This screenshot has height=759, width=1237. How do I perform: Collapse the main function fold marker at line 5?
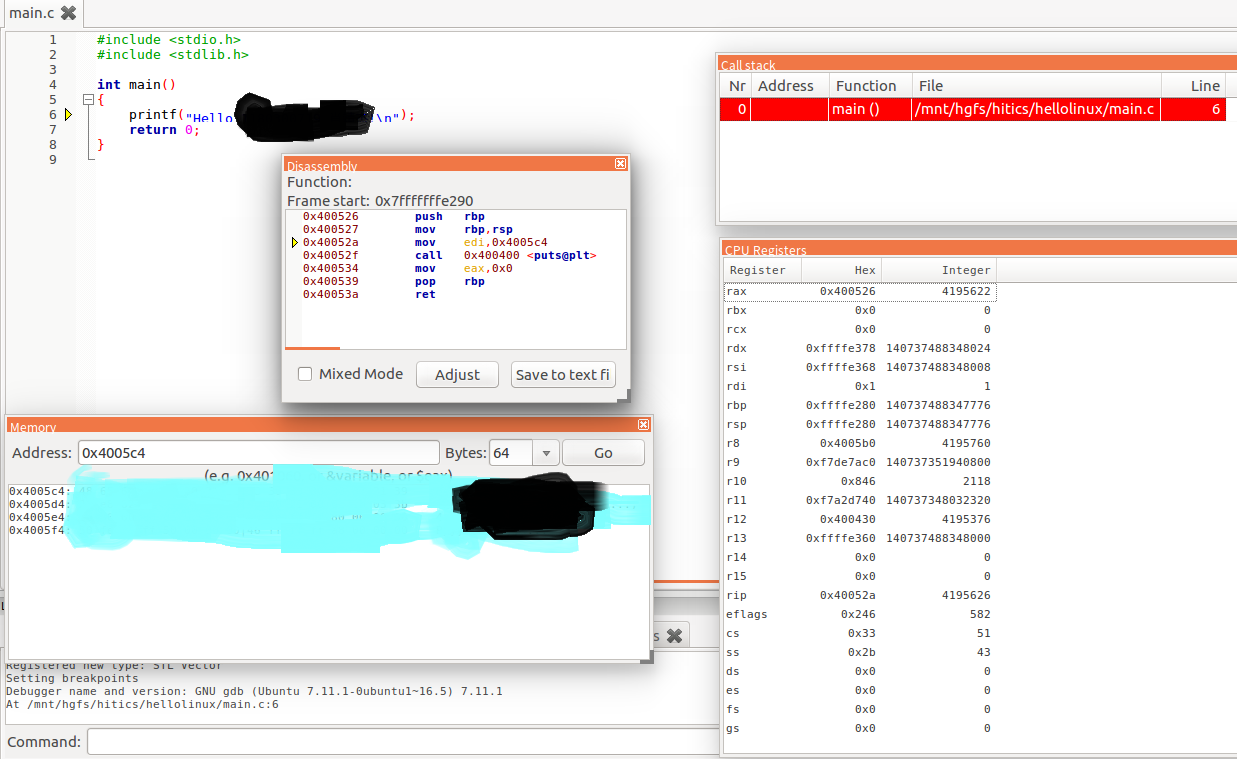(x=88, y=99)
